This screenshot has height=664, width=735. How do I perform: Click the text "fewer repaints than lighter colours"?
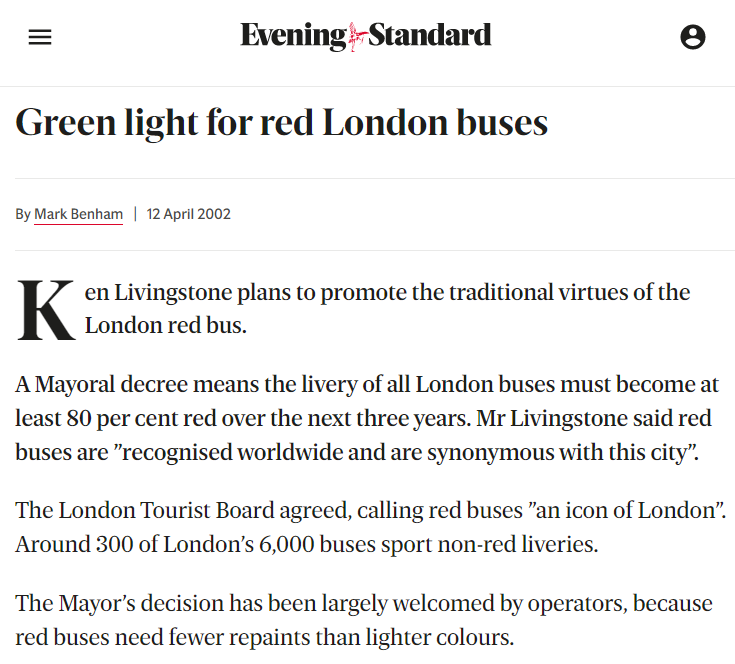coord(341,637)
